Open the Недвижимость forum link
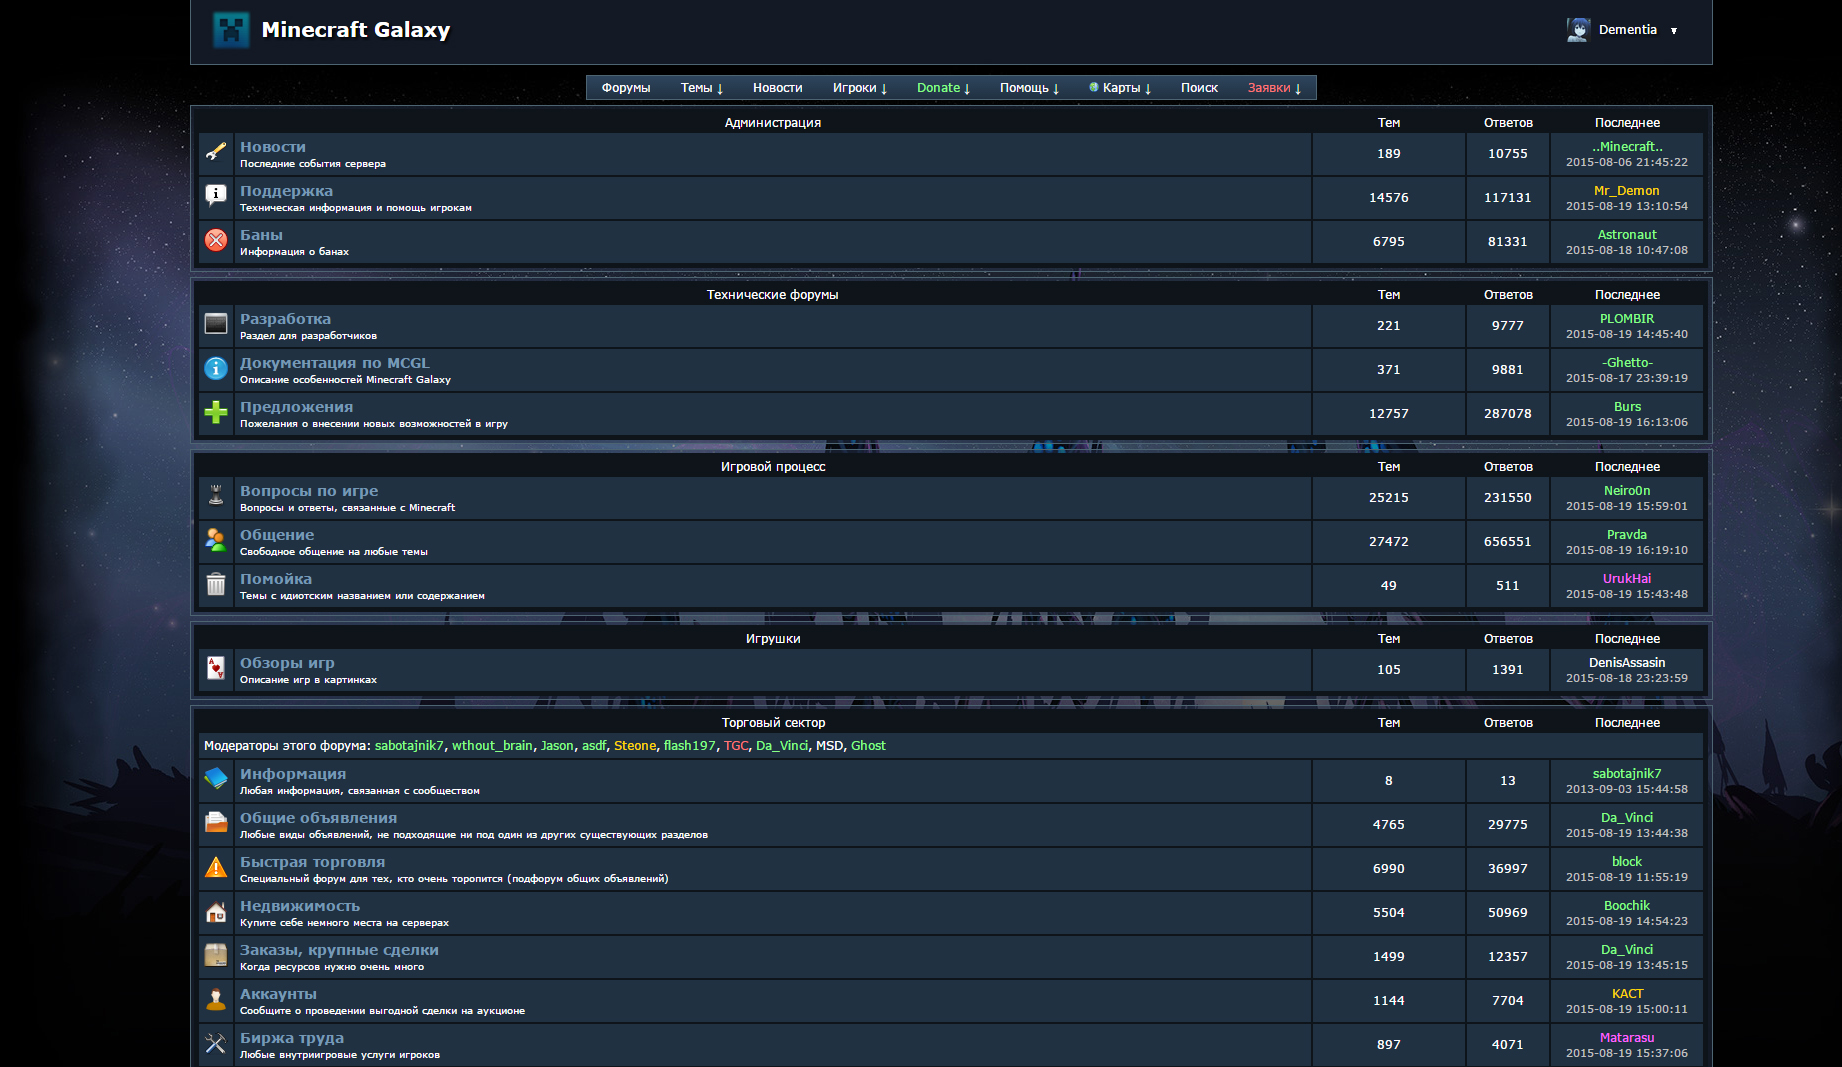The height and width of the screenshot is (1067, 1842). pyautogui.click(x=300, y=906)
